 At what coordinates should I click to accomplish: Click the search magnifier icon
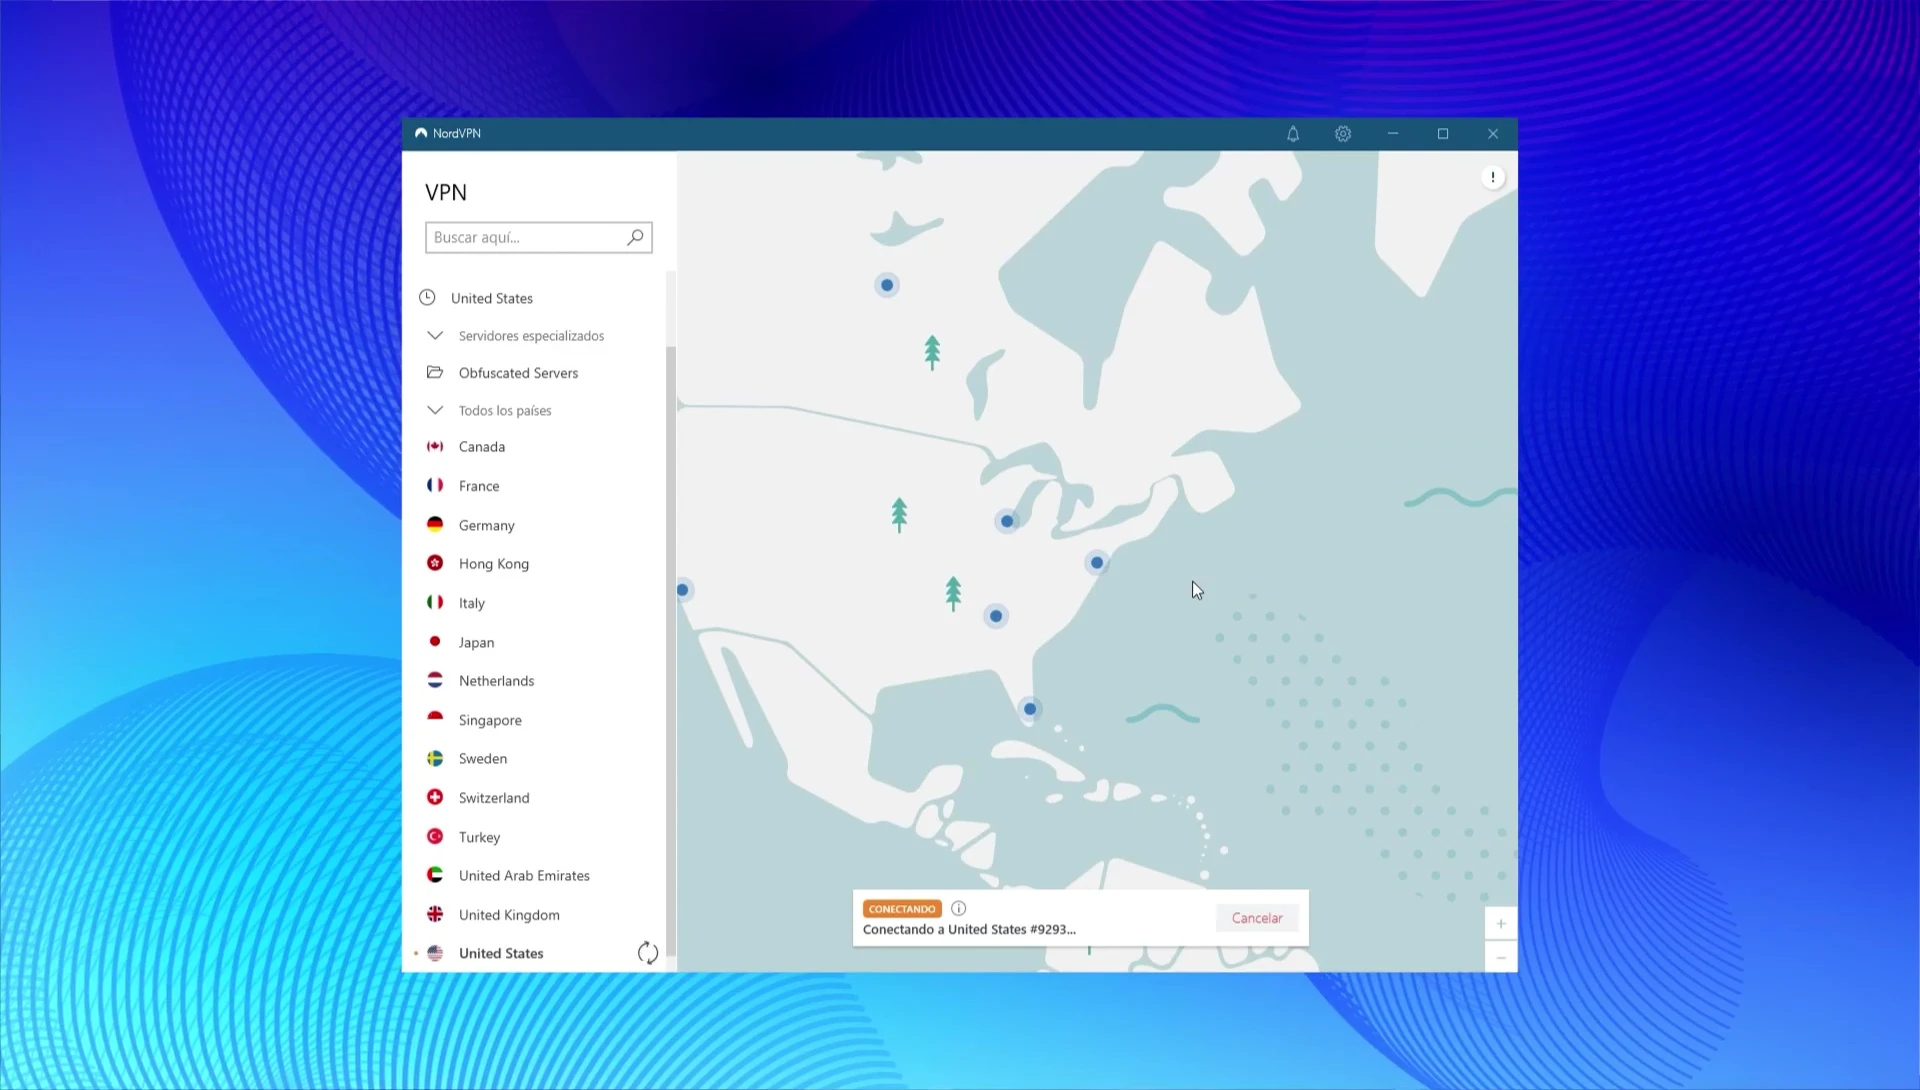pos(635,237)
